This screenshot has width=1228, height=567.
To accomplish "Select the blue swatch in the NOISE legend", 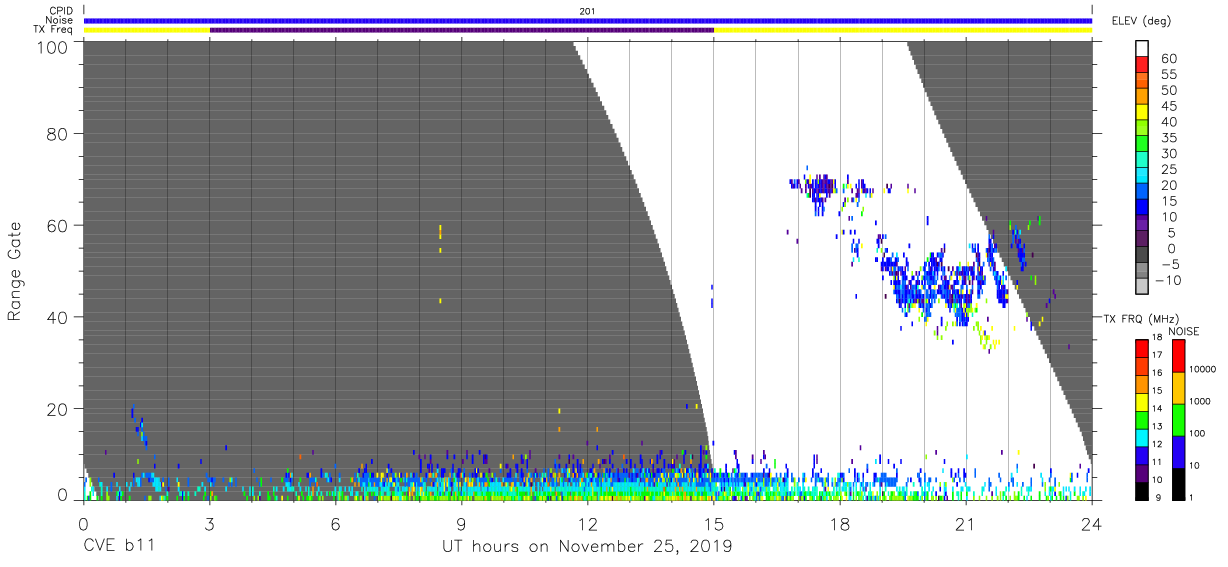I will pos(1179,452).
